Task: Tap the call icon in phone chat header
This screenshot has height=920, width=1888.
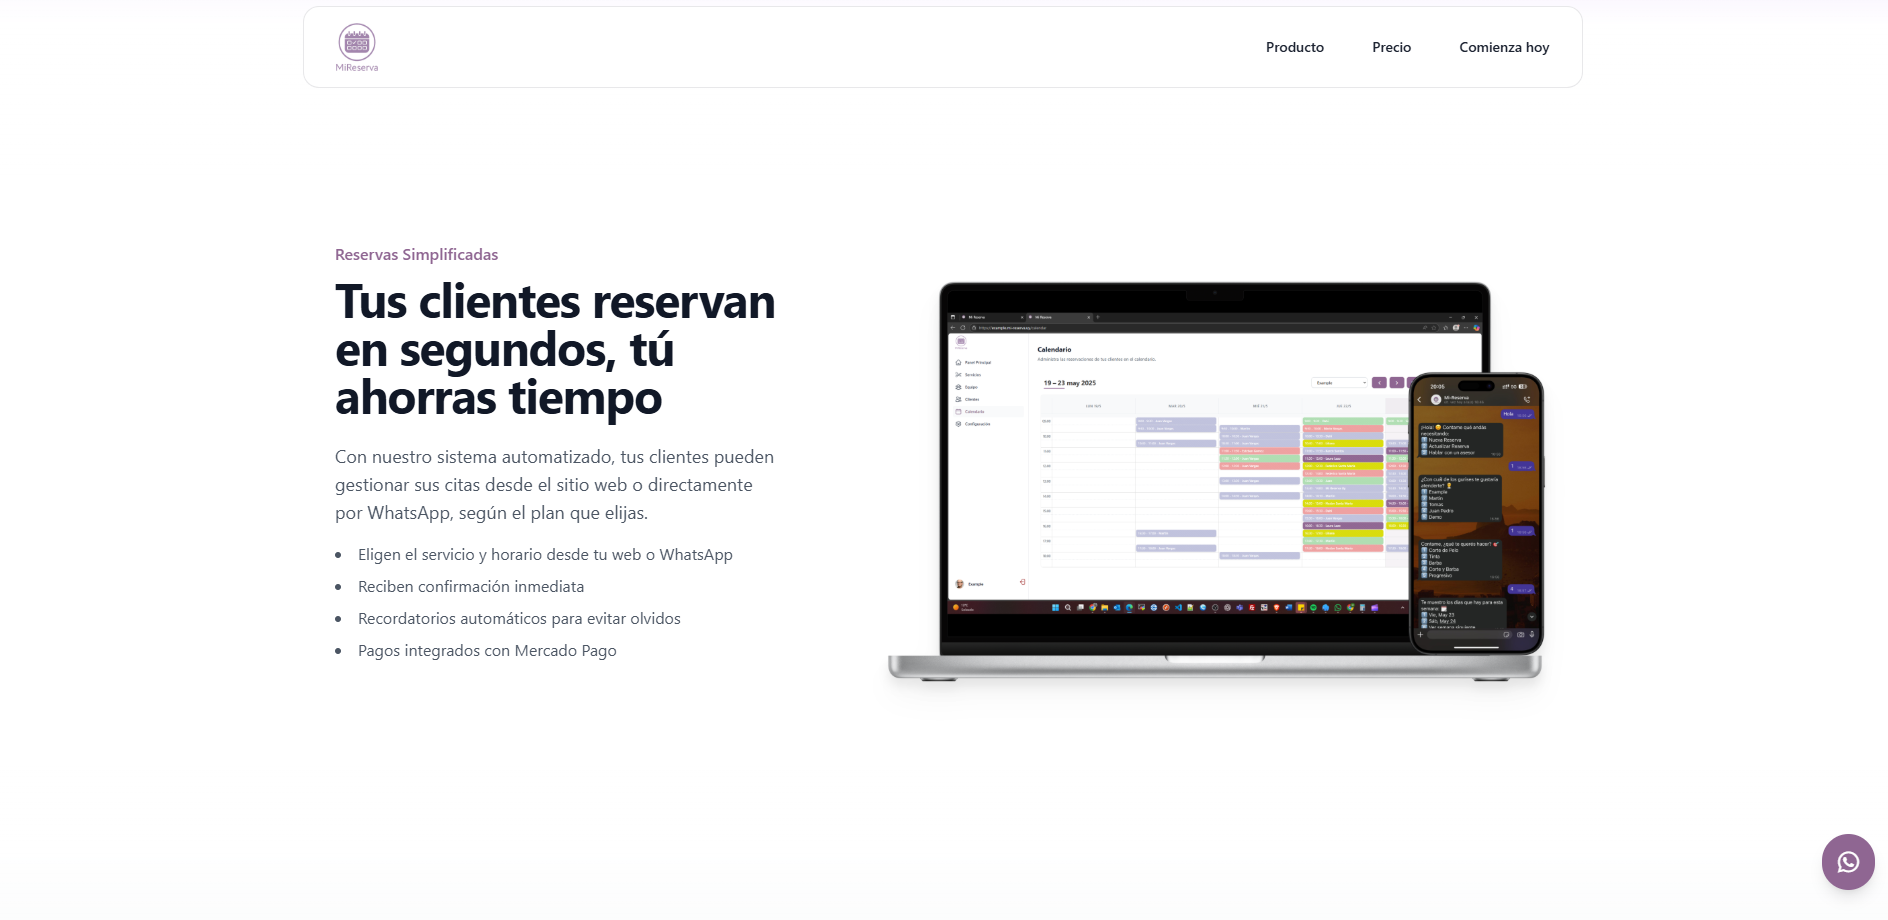Action: click(x=1526, y=400)
